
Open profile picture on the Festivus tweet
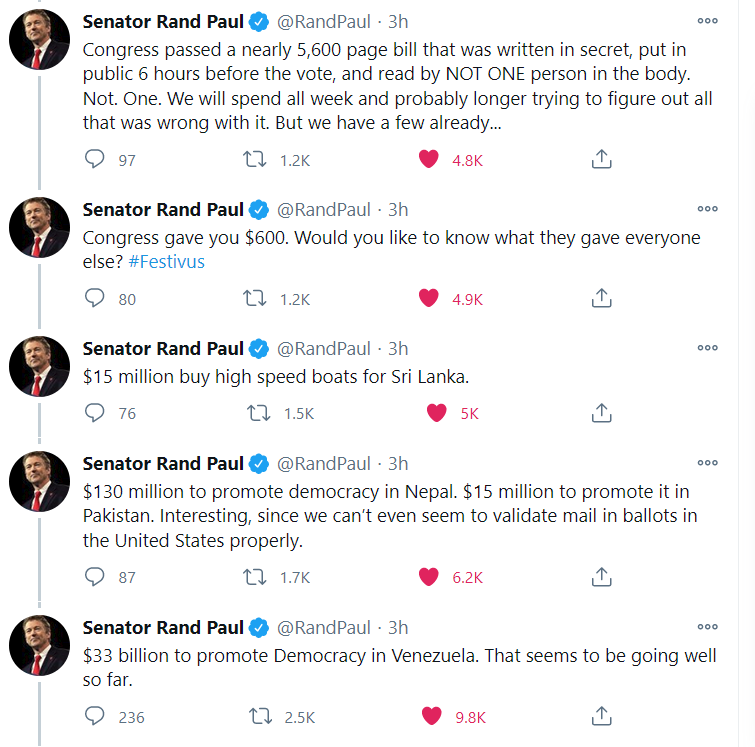(39, 227)
